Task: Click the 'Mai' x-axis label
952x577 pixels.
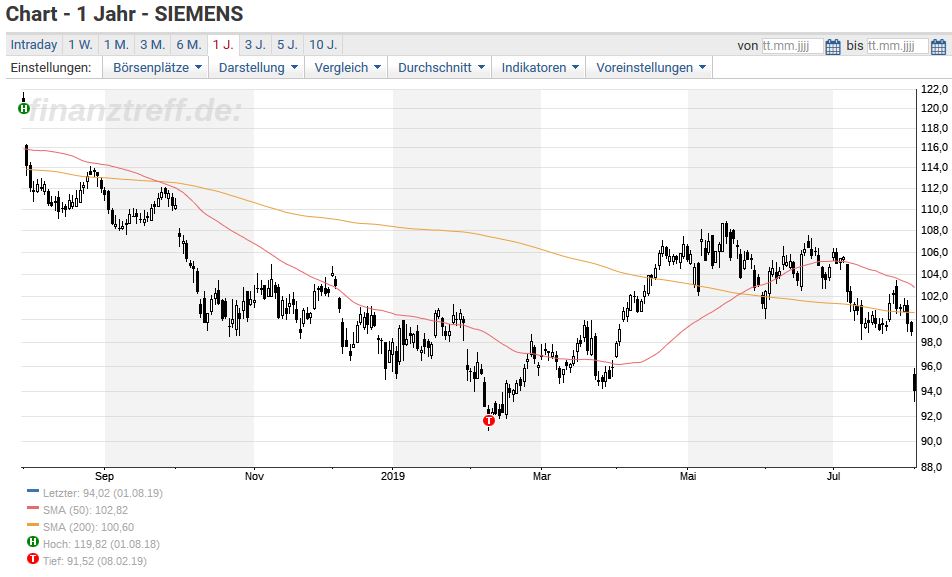Action: point(688,476)
